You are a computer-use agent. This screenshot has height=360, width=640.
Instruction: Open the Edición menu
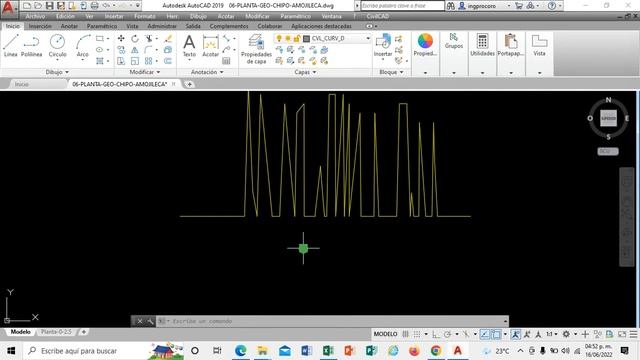click(65, 16)
